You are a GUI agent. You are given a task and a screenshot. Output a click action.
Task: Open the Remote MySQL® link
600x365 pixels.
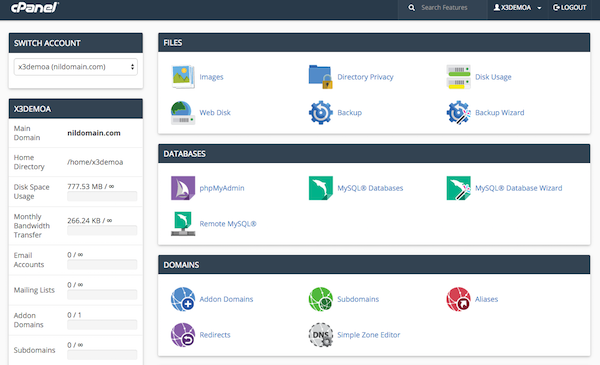pyautogui.click(x=228, y=223)
